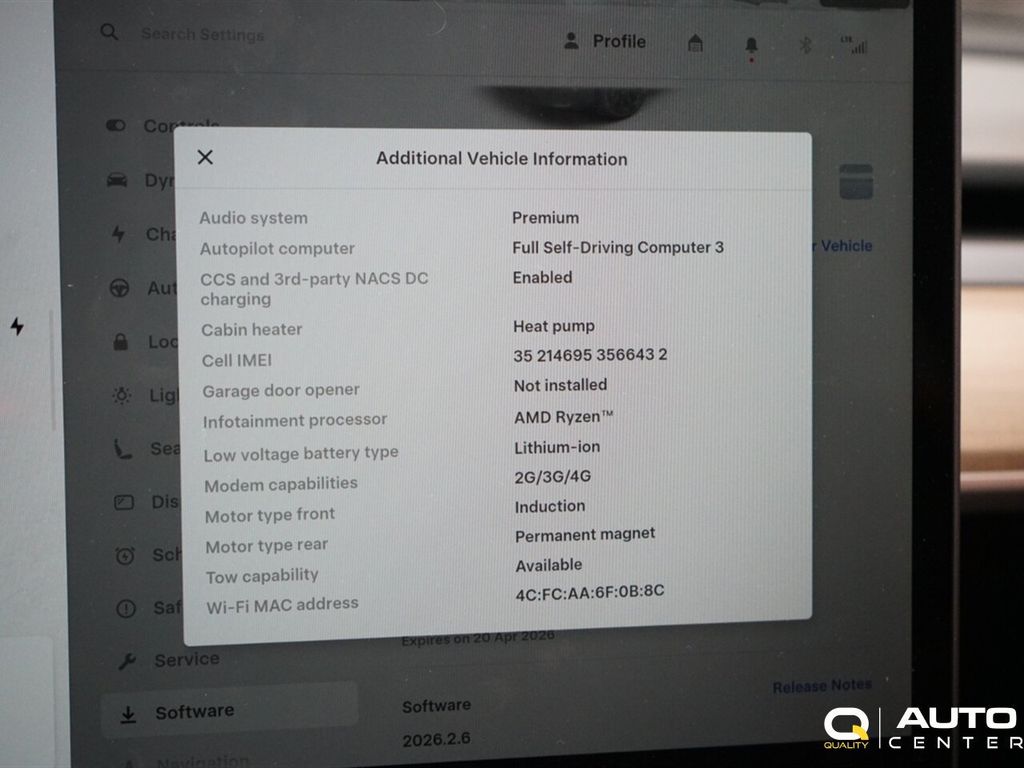This screenshot has height=768, width=1024.
Task: Close the Additional Vehicle Information dialog
Action: coord(205,157)
